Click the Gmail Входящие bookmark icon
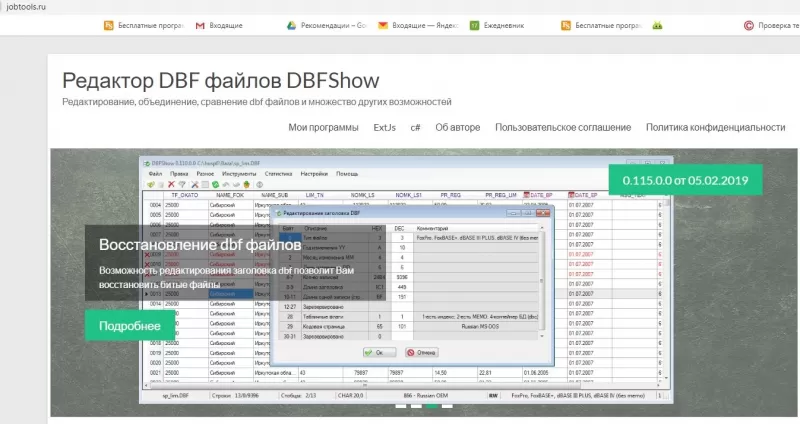The height and width of the screenshot is (424, 800). click(200, 26)
